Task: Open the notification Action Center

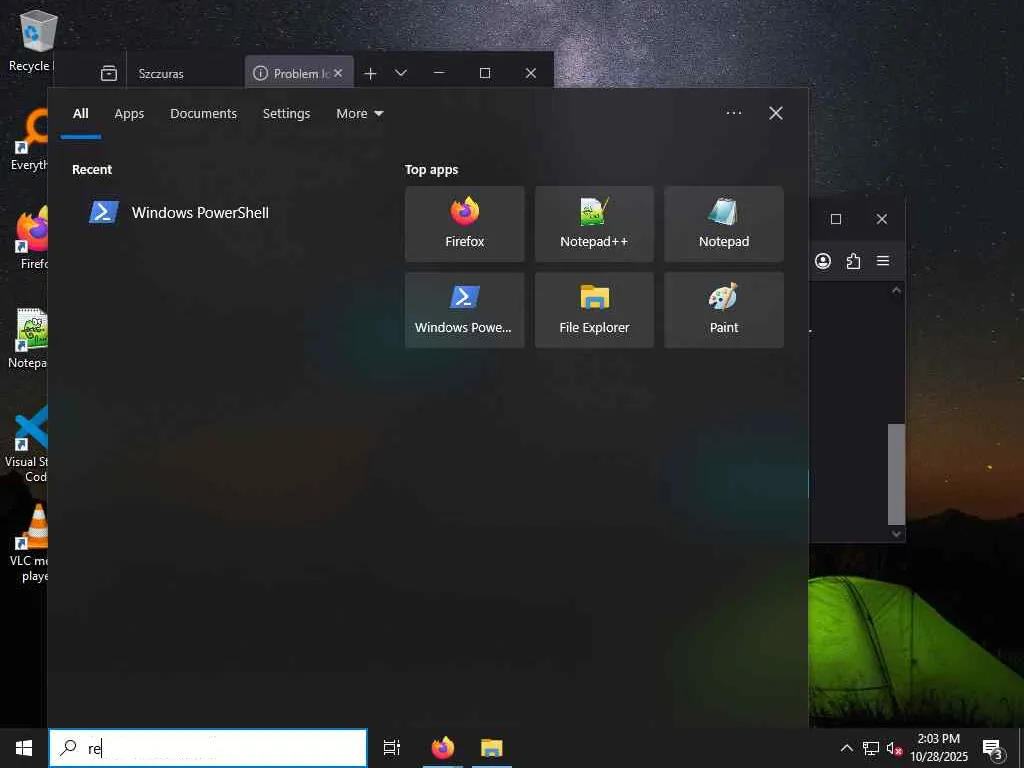Action: click(992, 748)
